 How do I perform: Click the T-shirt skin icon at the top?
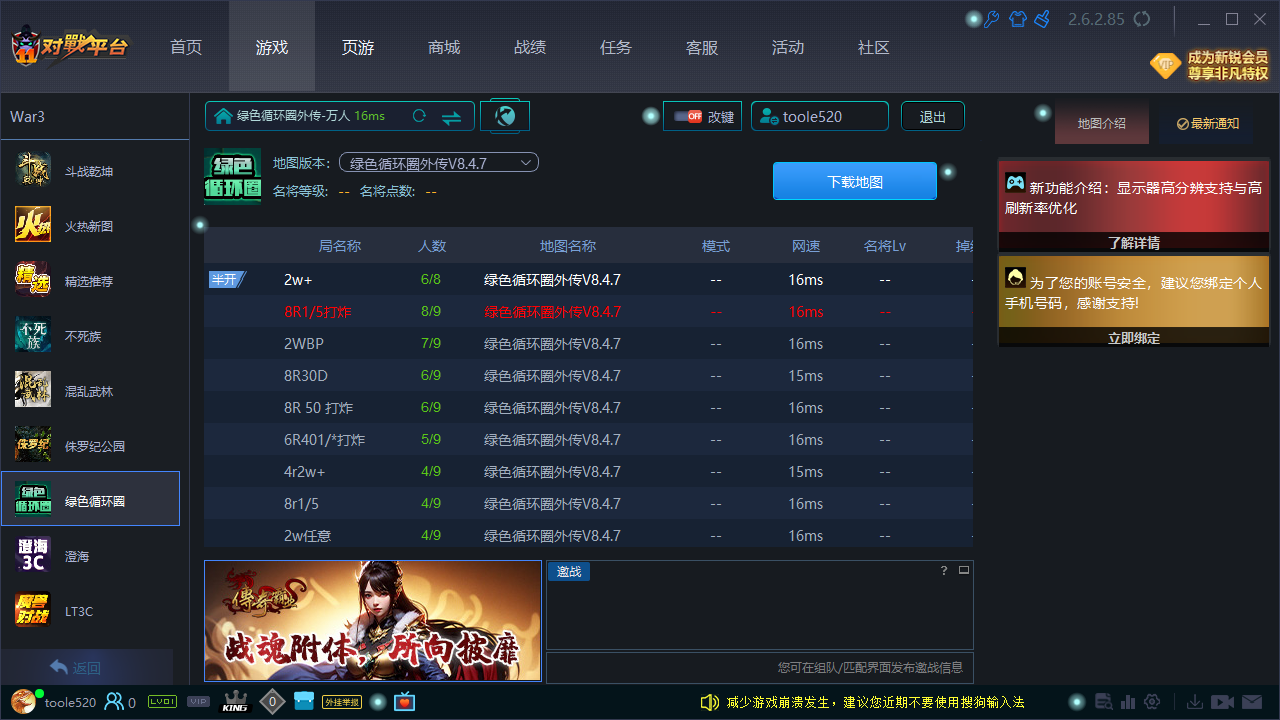1017,19
